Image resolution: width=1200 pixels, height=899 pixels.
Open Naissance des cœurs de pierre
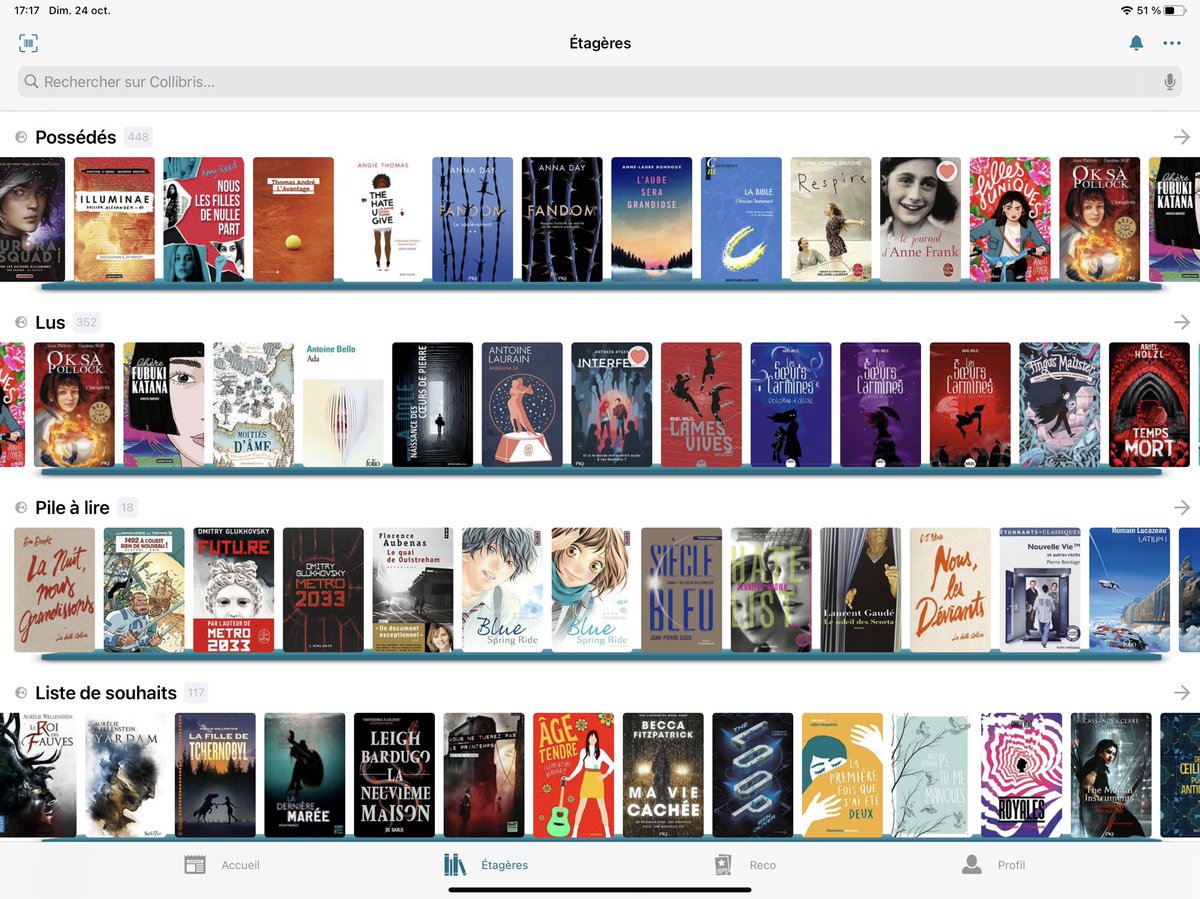click(432, 405)
